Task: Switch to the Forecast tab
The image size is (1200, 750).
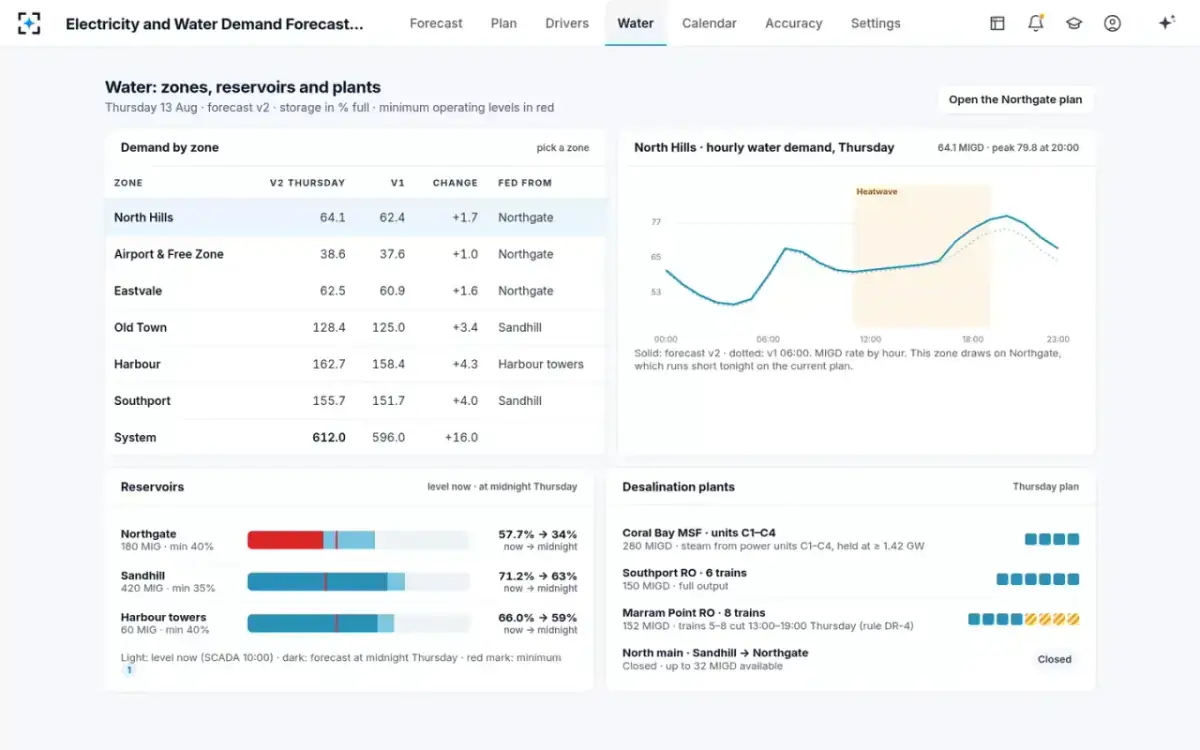Action: [436, 23]
